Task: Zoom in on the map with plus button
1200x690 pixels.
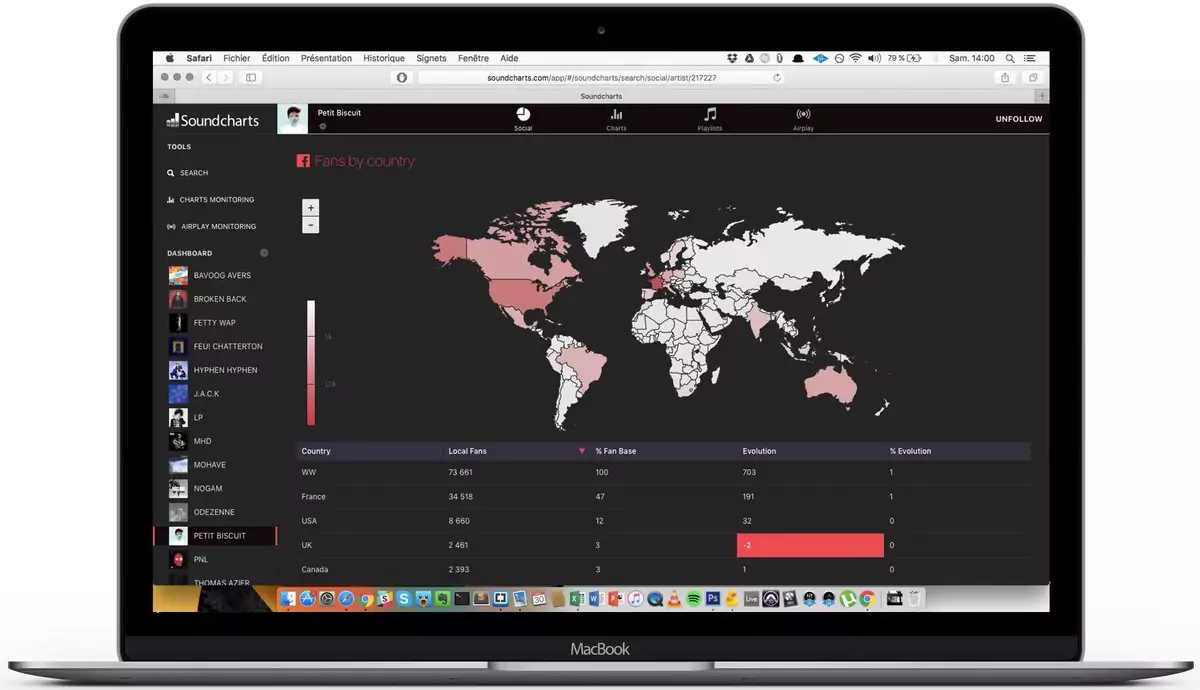Action: click(311, 208)
